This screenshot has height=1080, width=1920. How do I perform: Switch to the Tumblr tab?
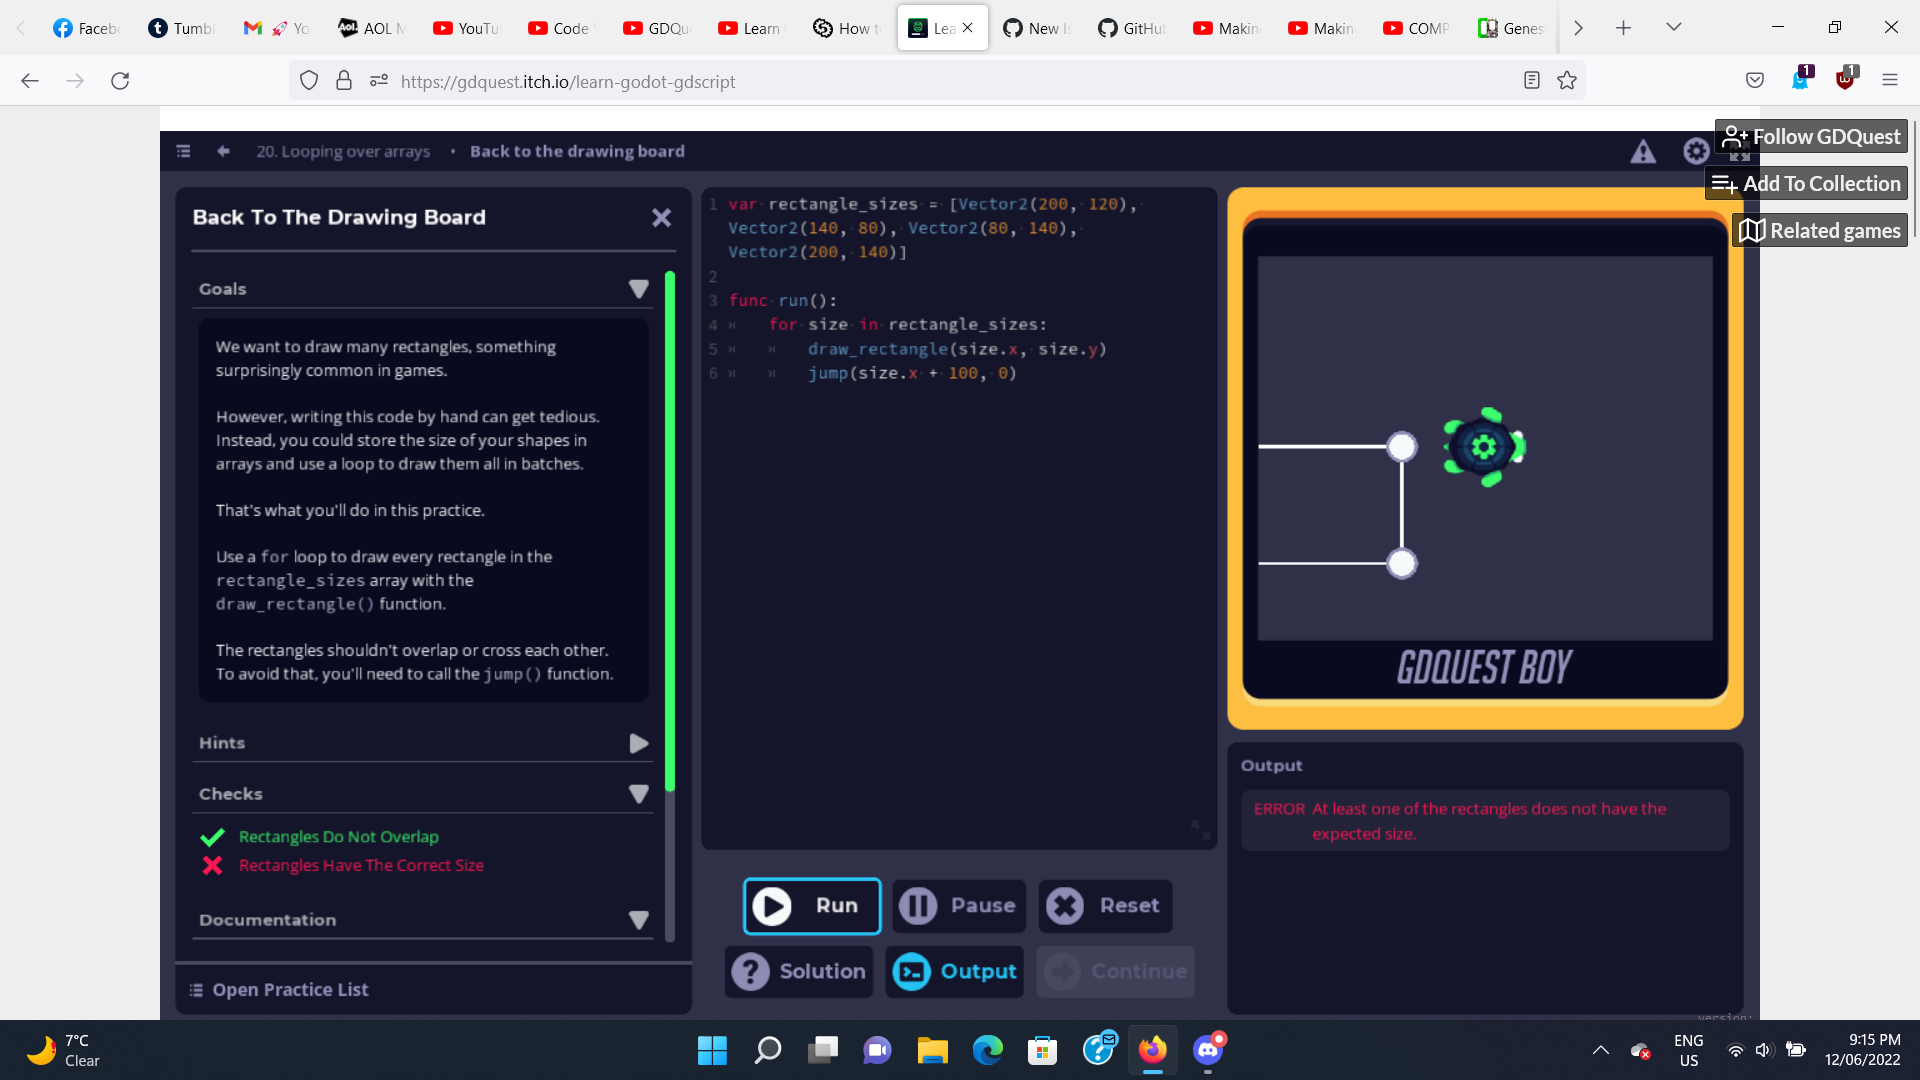(x=181, y=28)
